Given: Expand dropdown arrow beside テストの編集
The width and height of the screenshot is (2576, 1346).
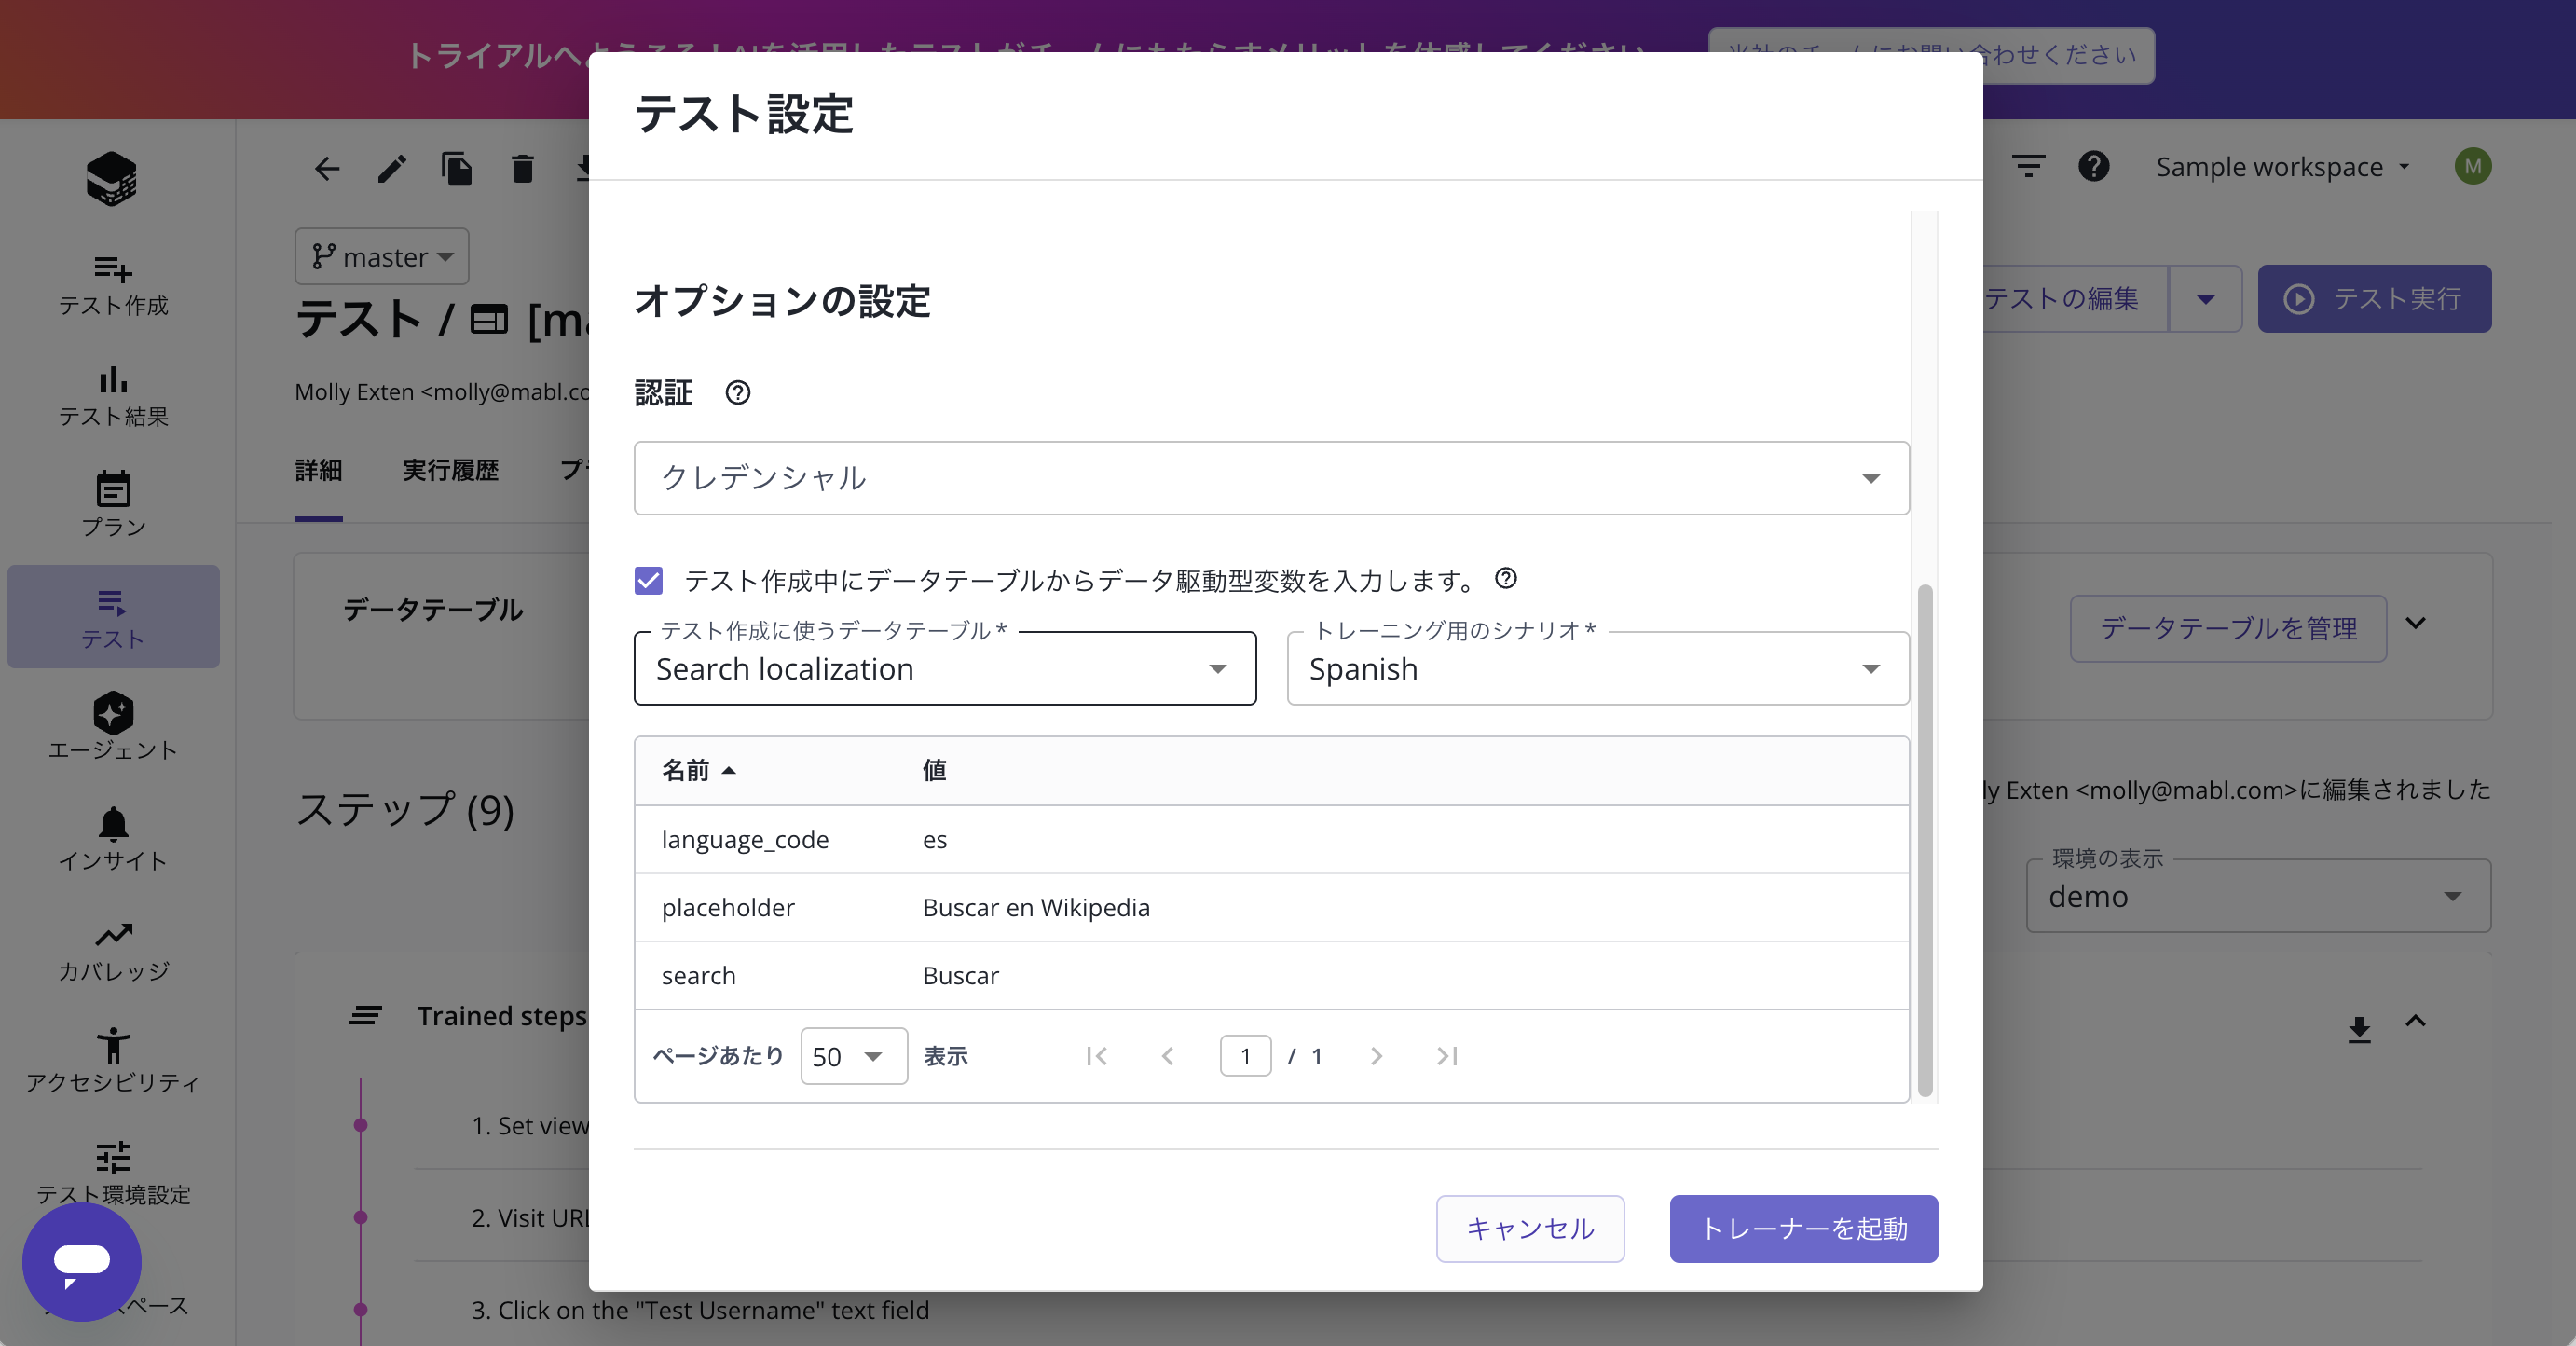Looking at the screenshot, I should pyautogui.click(x=2205, y=299).
